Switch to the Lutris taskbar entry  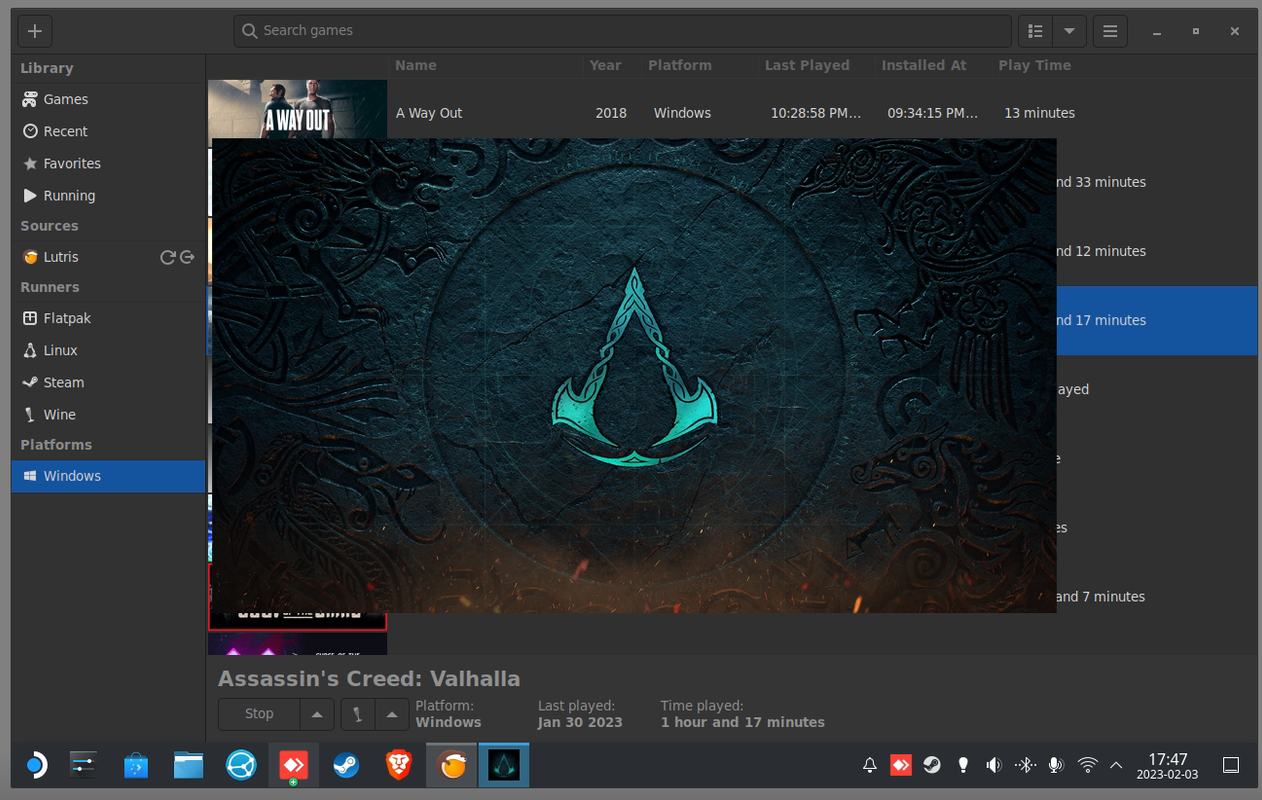point(452,766)
